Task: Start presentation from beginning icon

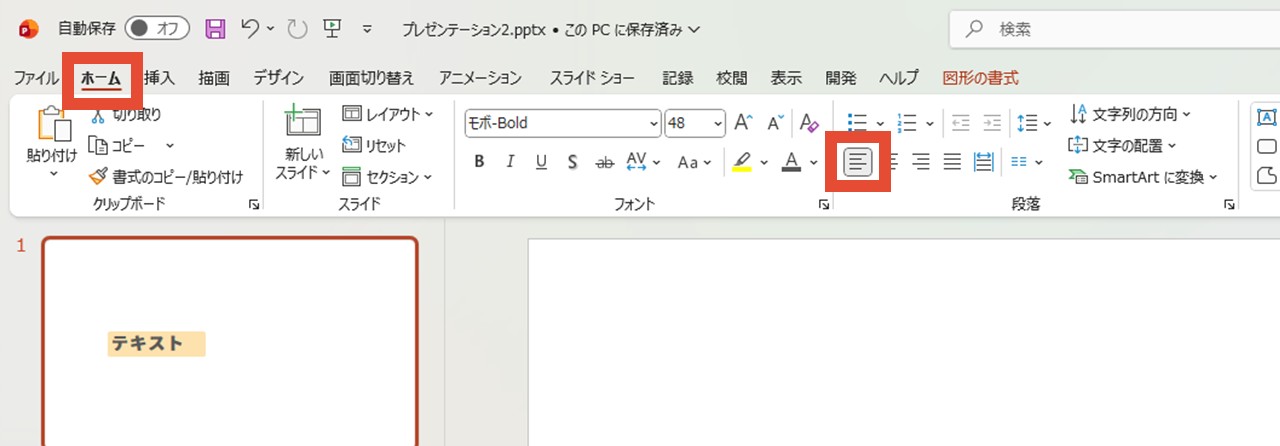Action: click(333, 29)
